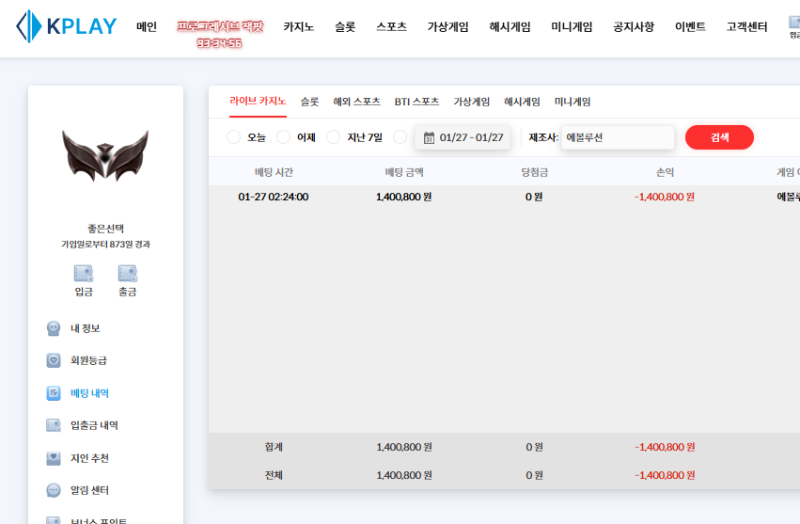
Task: Click the 알림 센터 notification icon
Action: [54, 490]
